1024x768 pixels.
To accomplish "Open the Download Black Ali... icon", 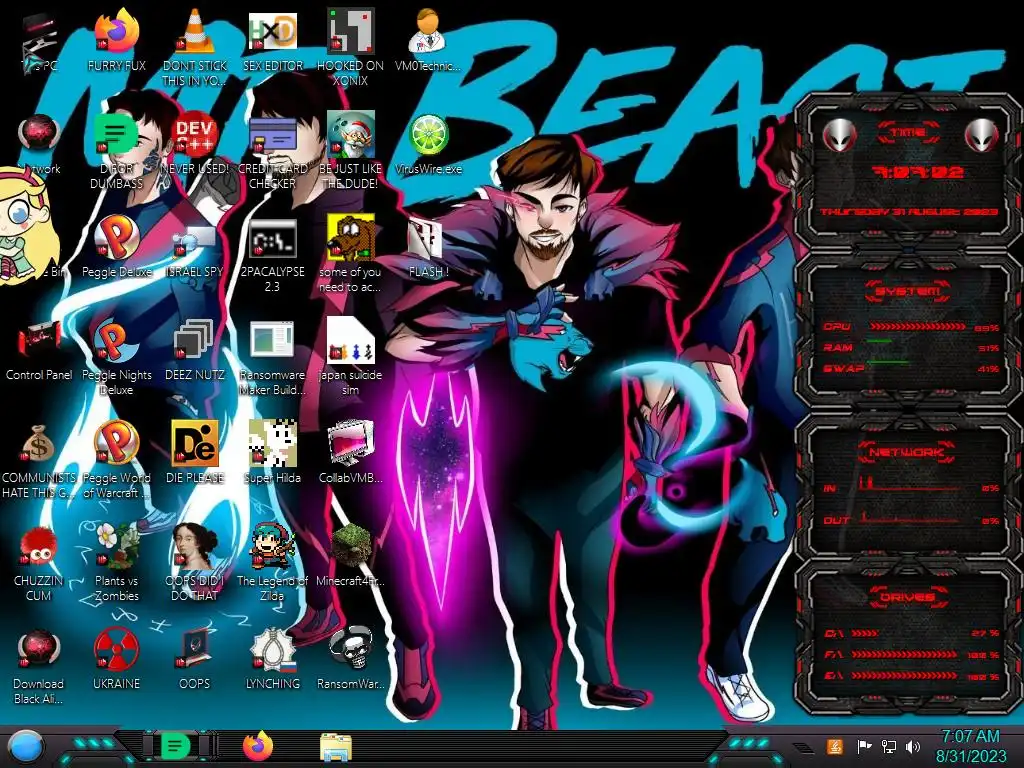I will 39,650.
